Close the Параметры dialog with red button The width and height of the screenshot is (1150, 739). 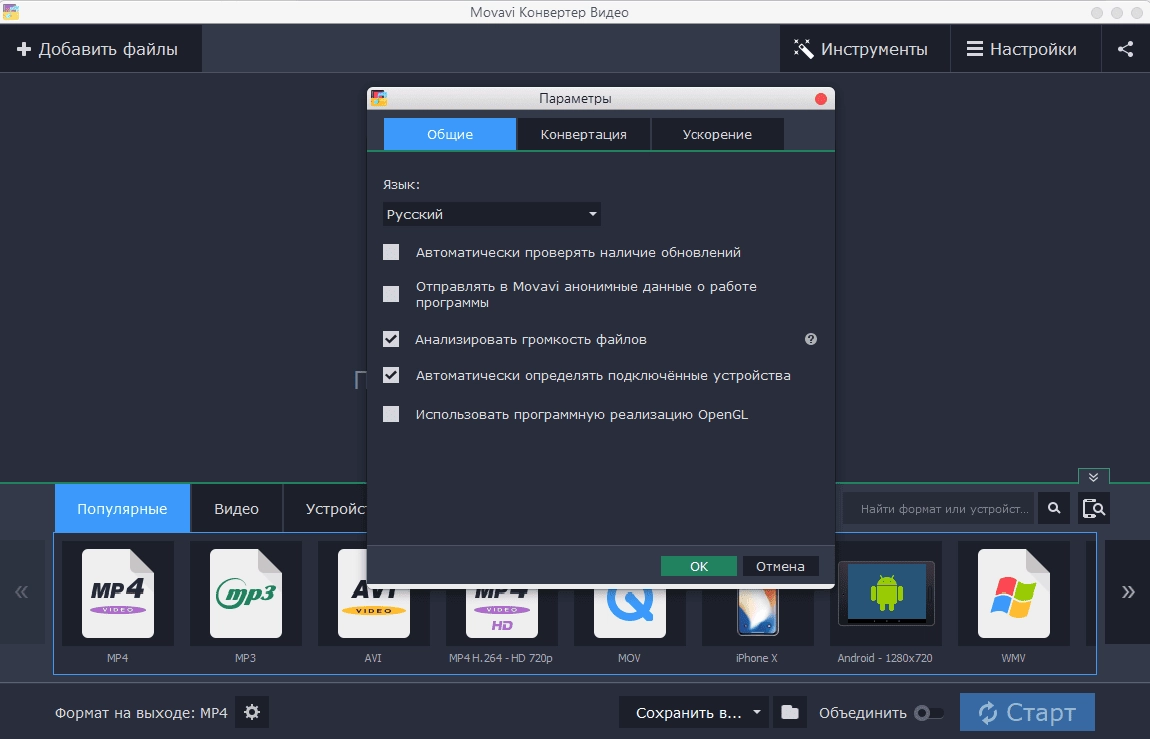point(821,98)
